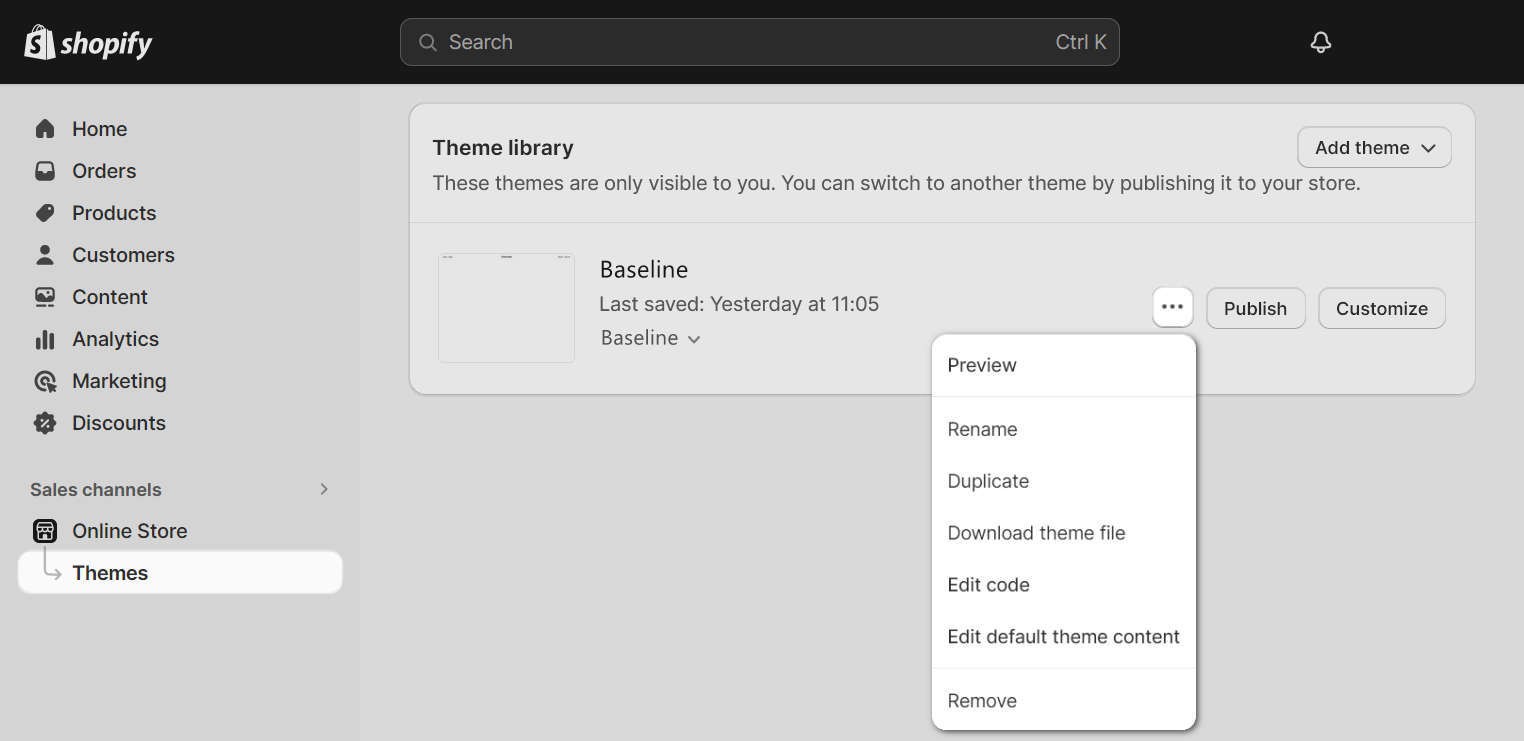Image resolution: width=1524 pixels, height=741 pixels.
Task: Open the Home icon in sidebar
Action: 45,128
